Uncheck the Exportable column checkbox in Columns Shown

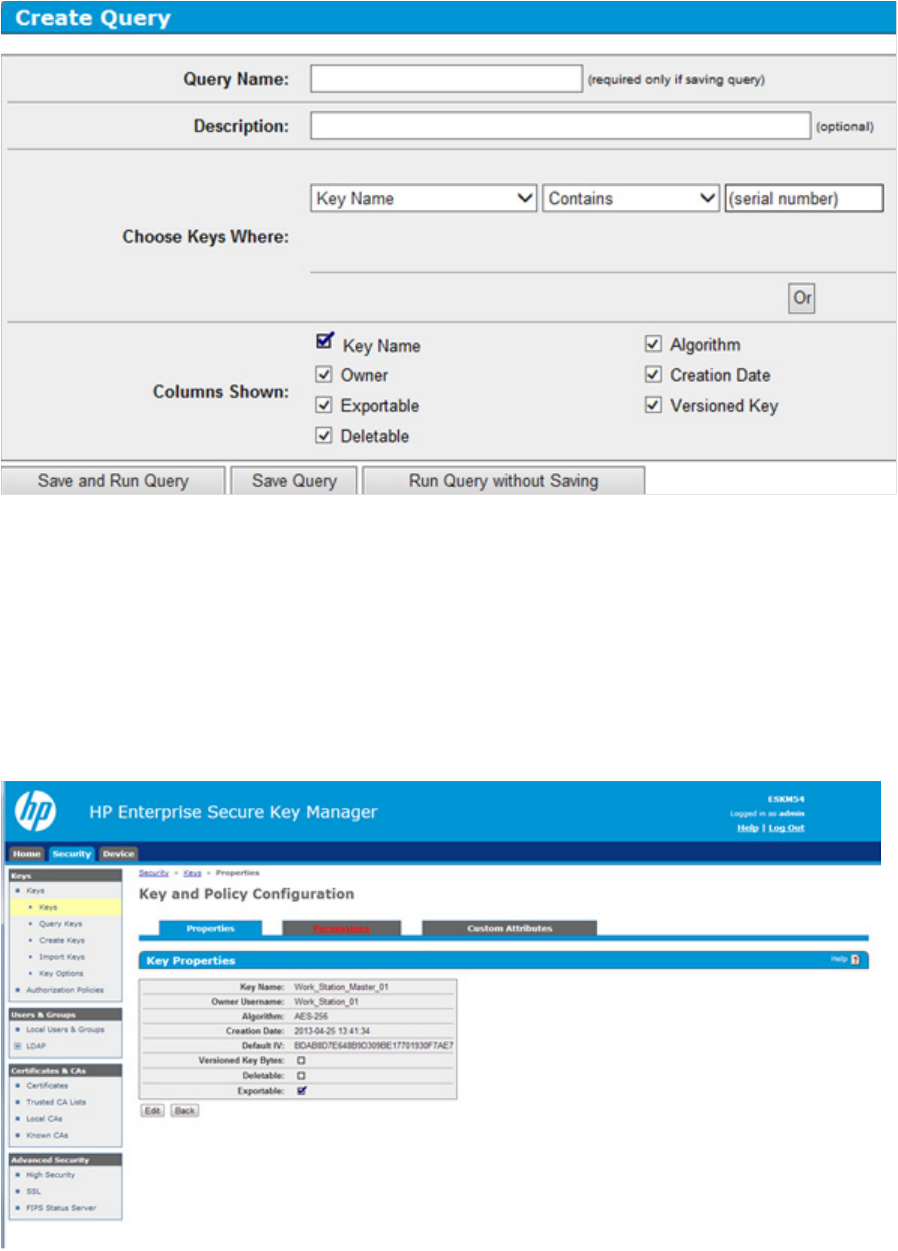click(x=323, y=405)
